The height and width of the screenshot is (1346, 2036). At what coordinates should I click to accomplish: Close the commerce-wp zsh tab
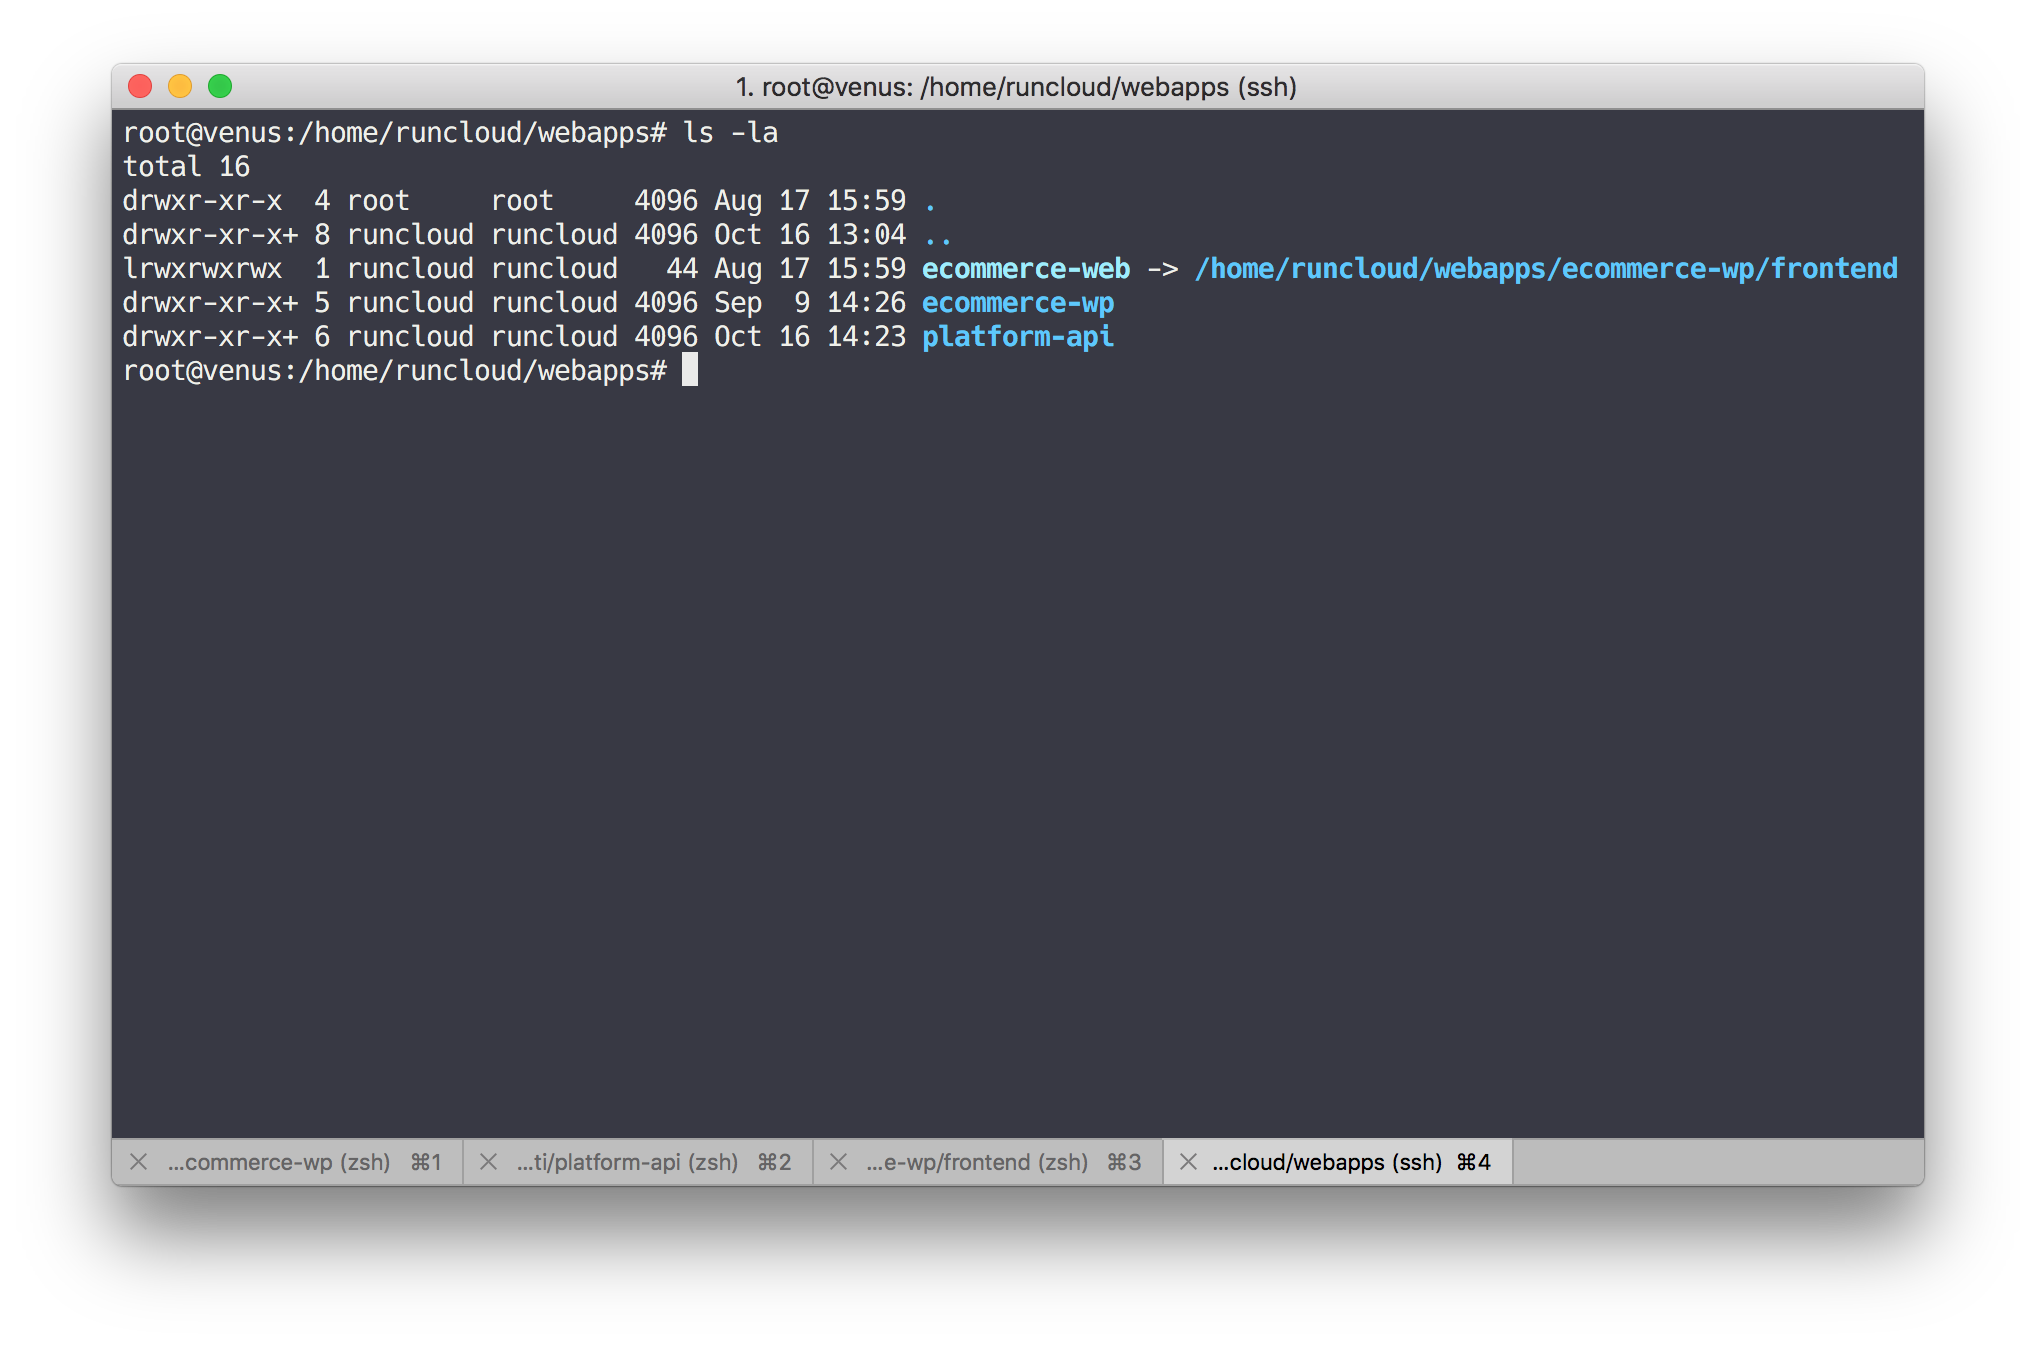(x=139, y=1162)
